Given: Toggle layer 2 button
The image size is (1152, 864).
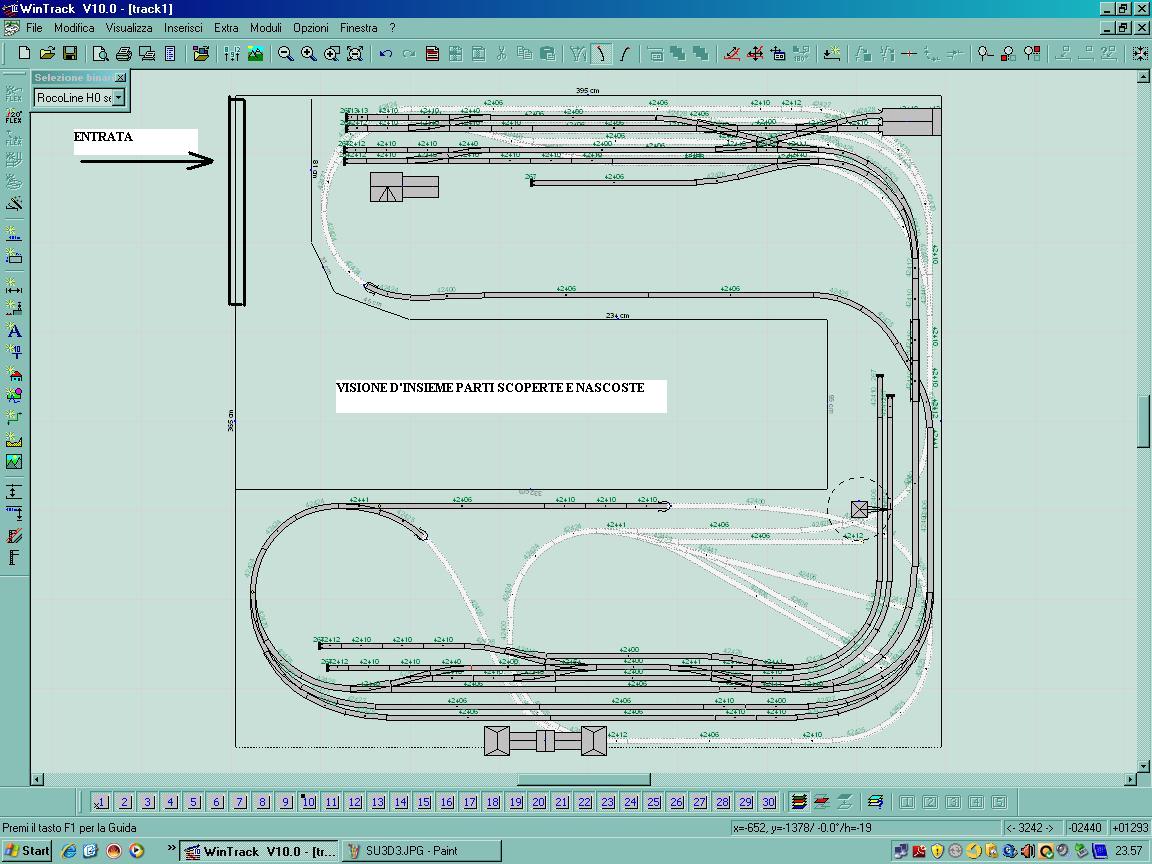Looking at the screenshot, I should [125, 802].
